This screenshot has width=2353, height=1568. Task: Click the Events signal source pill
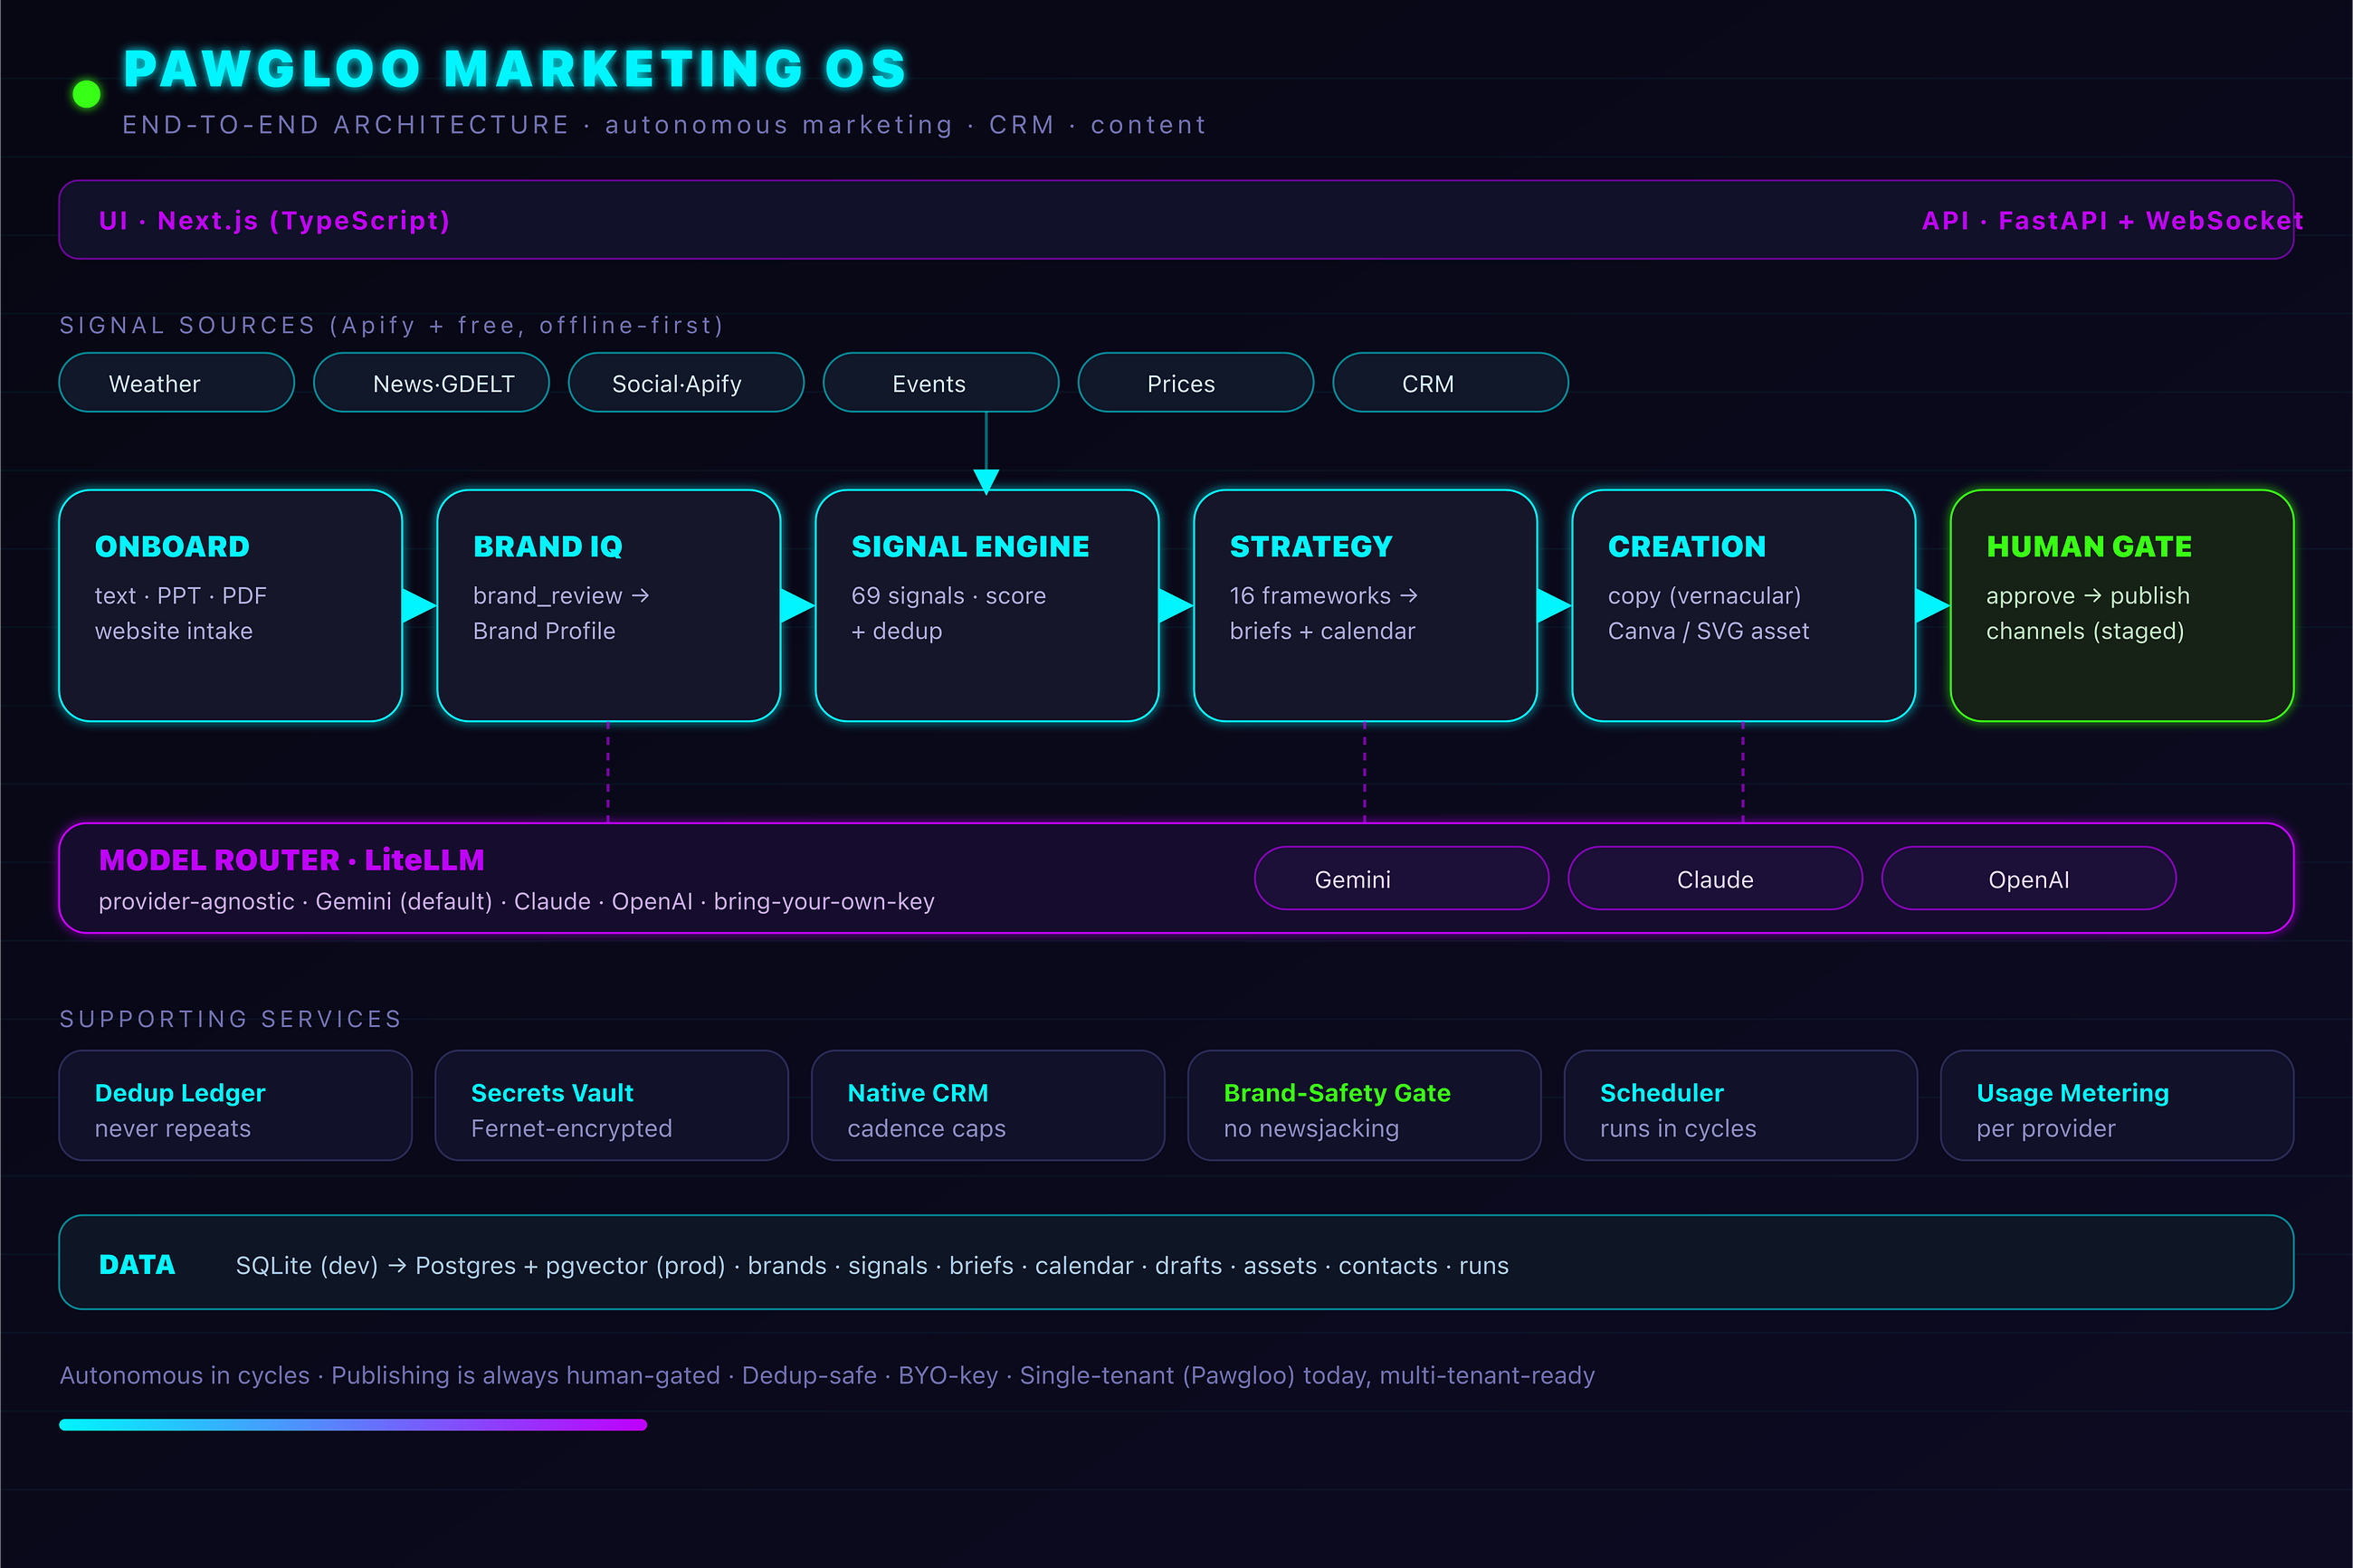[941, 383]
